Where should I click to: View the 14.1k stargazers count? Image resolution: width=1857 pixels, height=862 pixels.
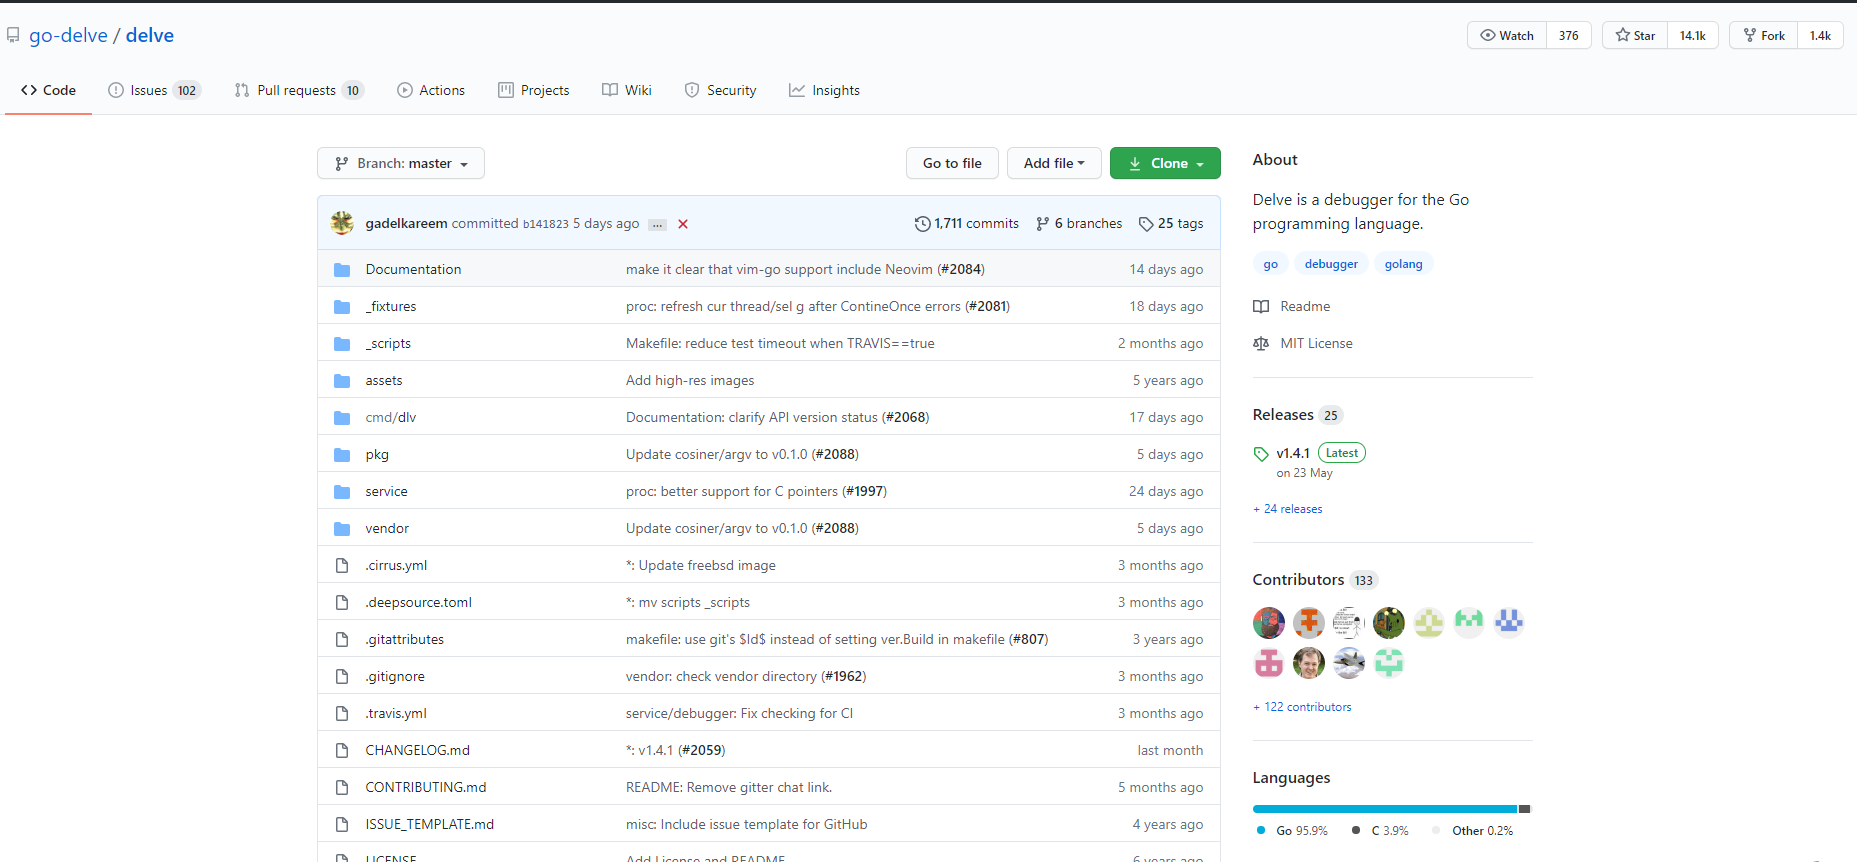1693,35
